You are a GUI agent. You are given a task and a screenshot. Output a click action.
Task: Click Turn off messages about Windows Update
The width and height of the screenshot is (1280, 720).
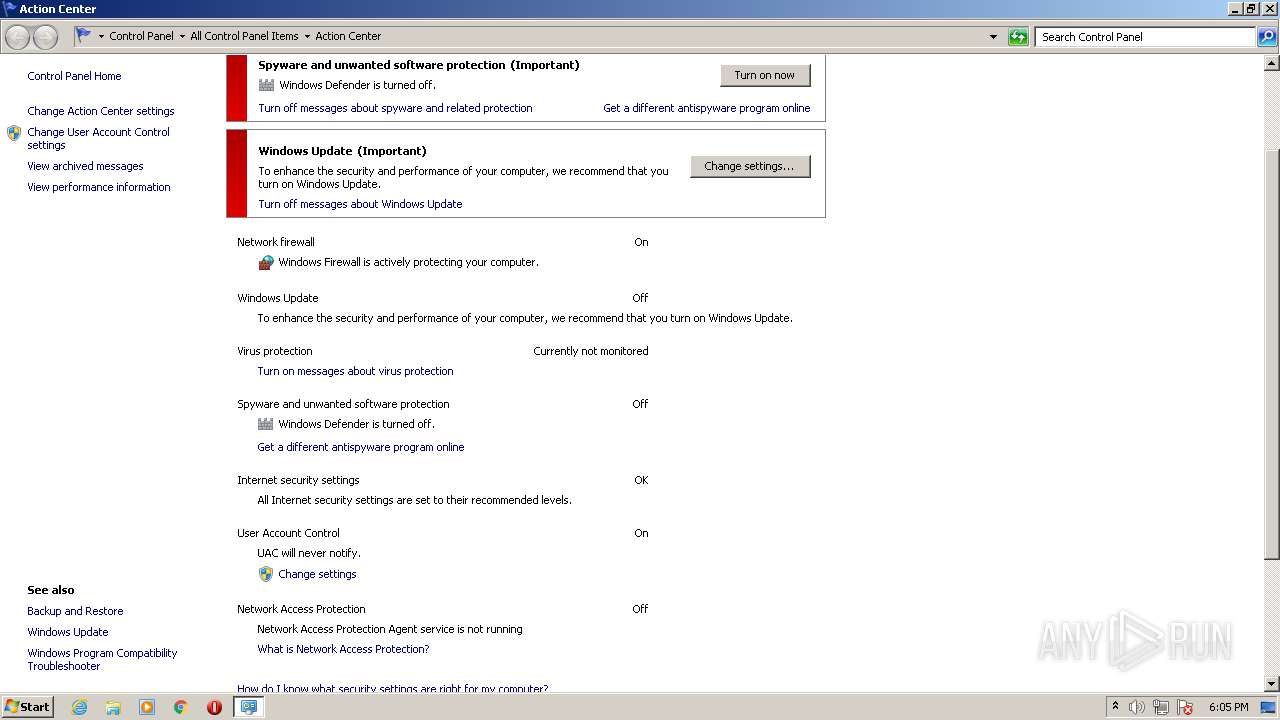[x=360, y=204]
